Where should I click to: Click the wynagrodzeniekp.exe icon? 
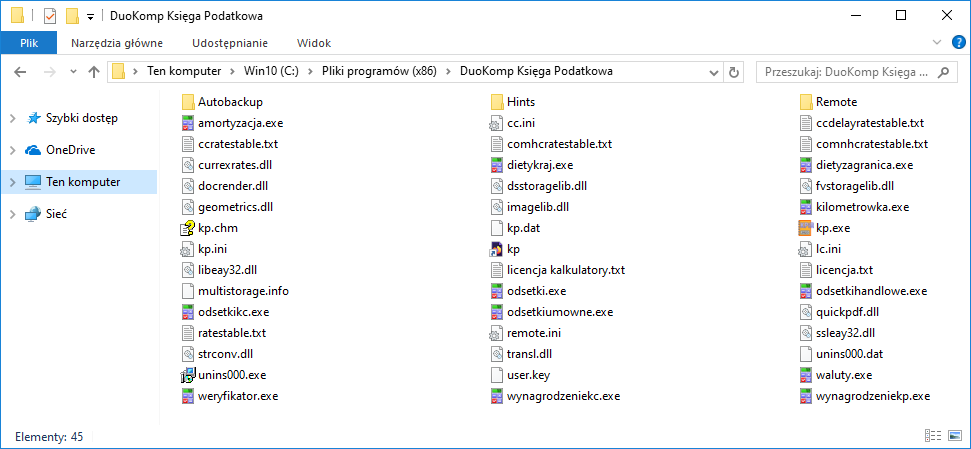[806, 396]
